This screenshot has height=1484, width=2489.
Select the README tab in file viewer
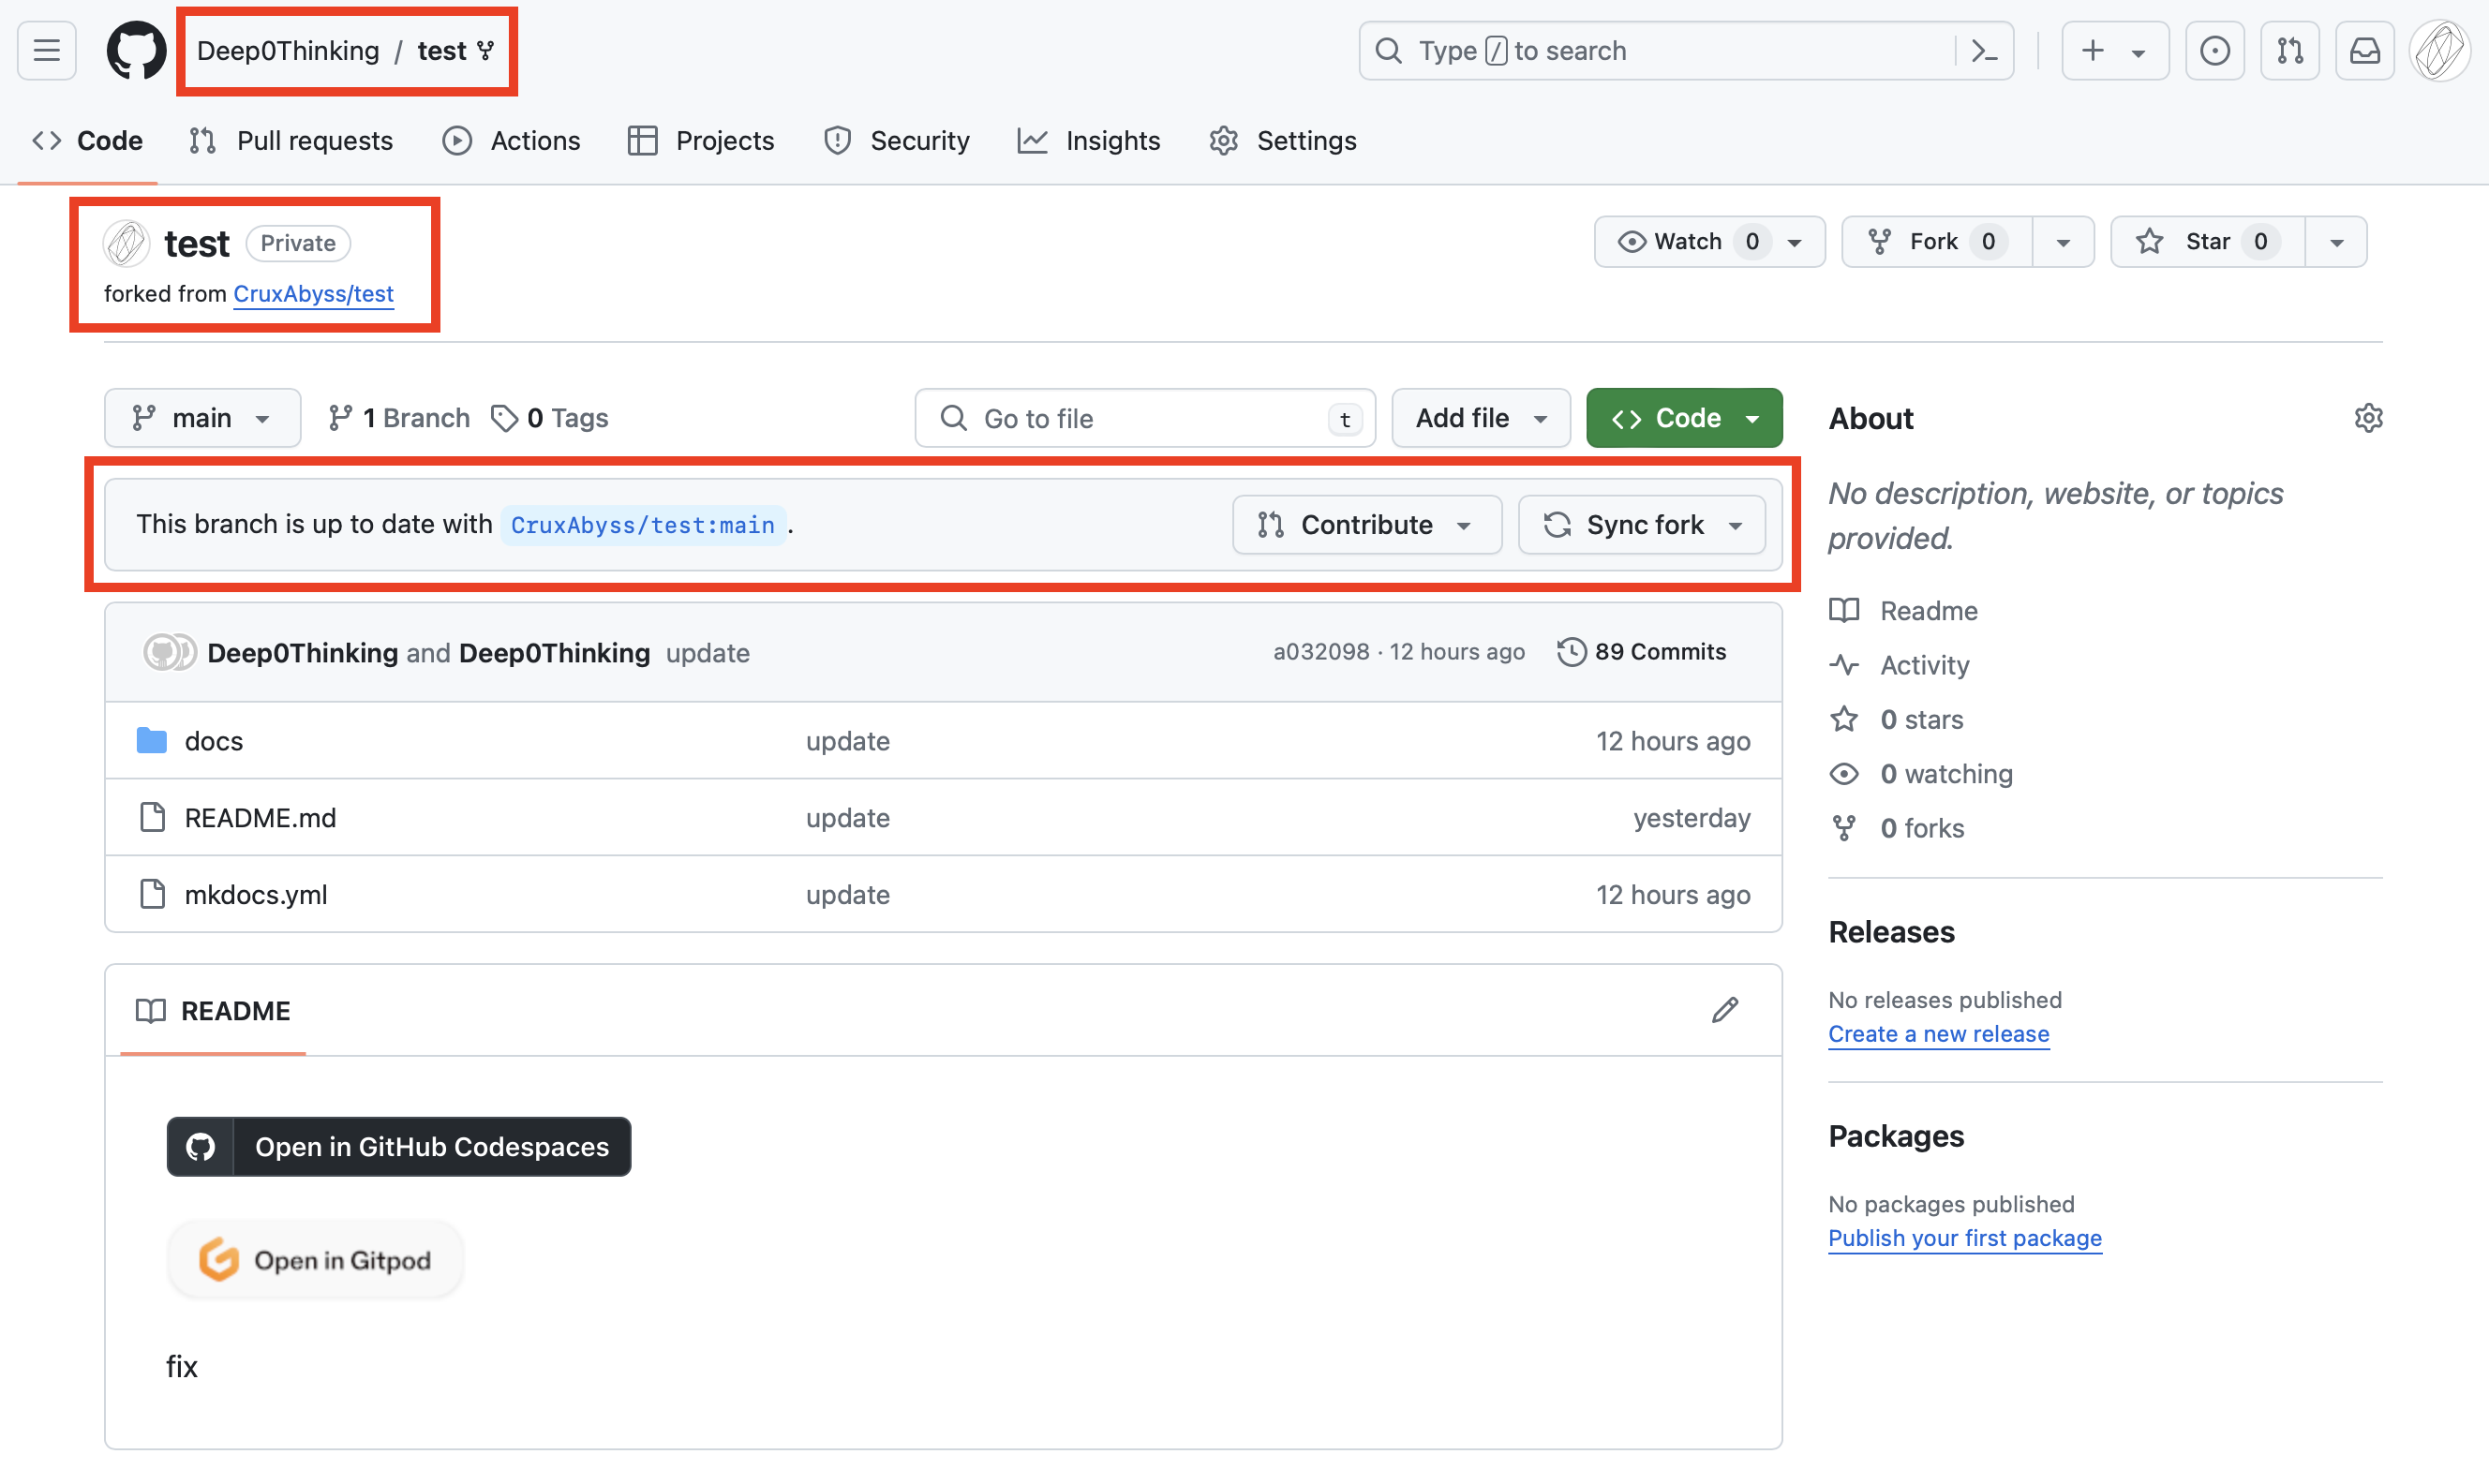tap(213, 1011)
